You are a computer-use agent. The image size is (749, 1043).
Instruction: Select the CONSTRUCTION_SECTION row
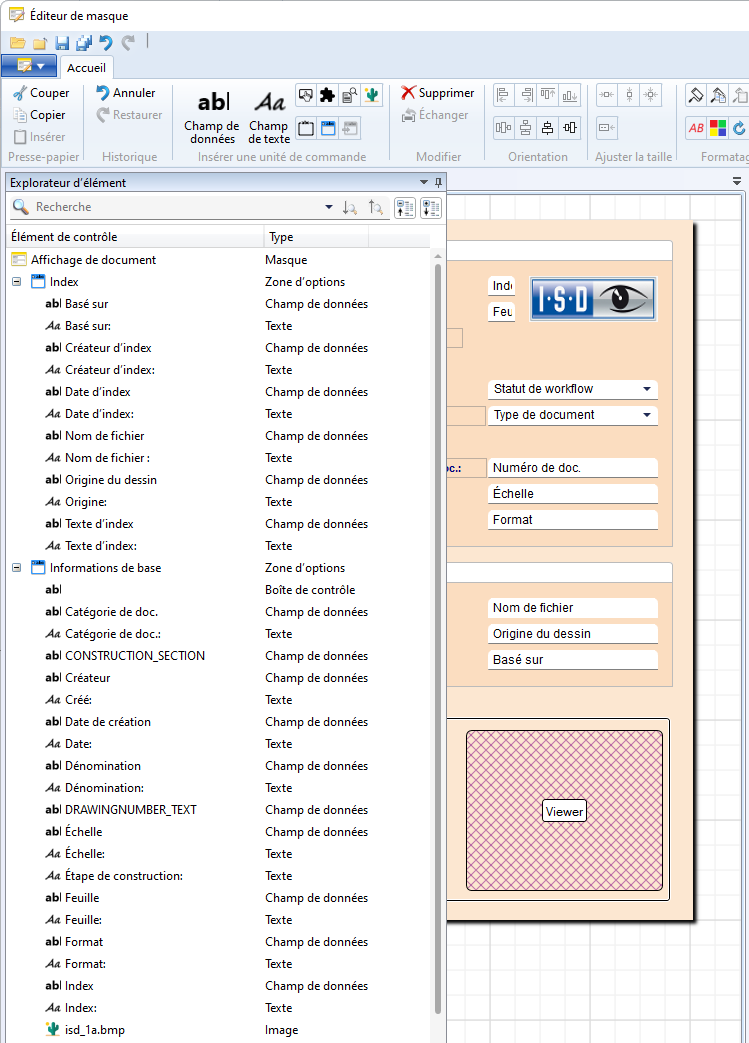pos(218,656)
